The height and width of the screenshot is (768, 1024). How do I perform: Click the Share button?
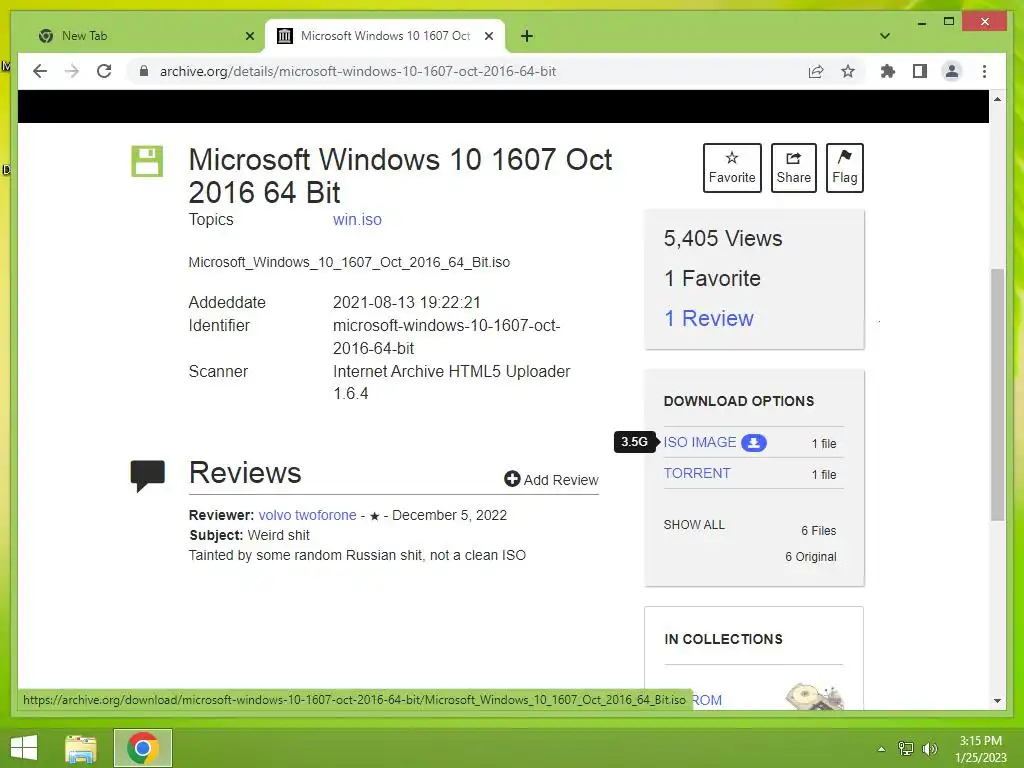(x=793, y=168)
